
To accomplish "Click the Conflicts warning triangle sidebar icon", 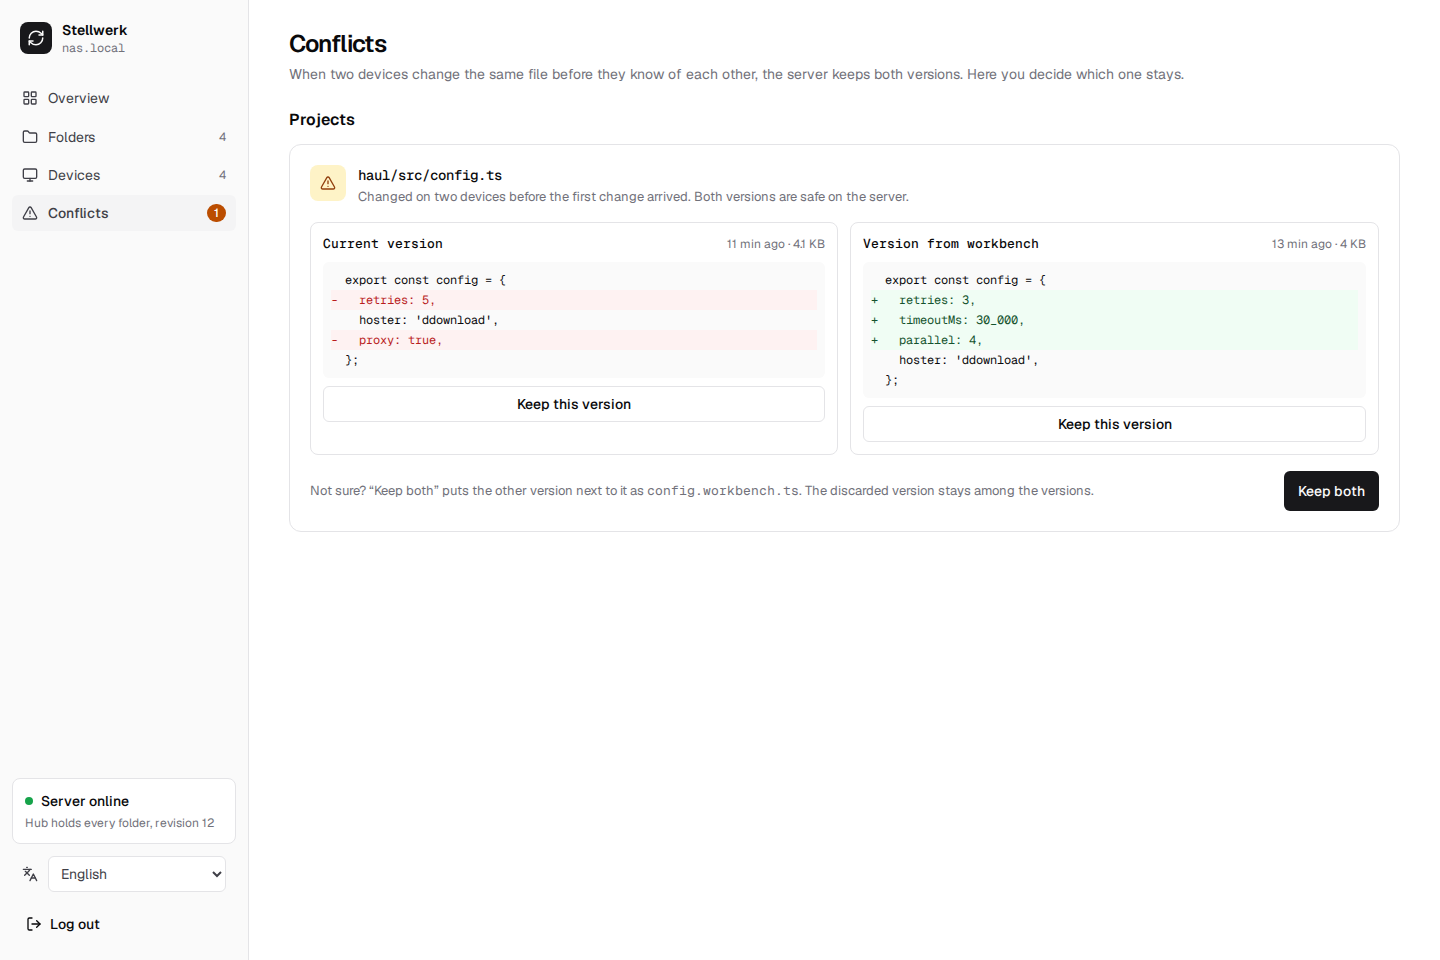I will 30,213.
